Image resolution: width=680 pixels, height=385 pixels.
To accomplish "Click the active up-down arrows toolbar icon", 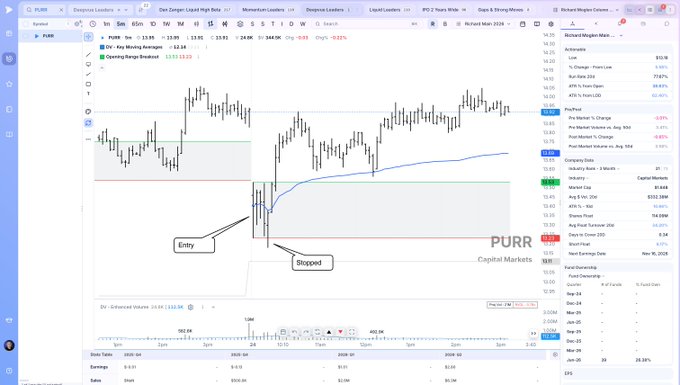I will click(x=211, y=24).
